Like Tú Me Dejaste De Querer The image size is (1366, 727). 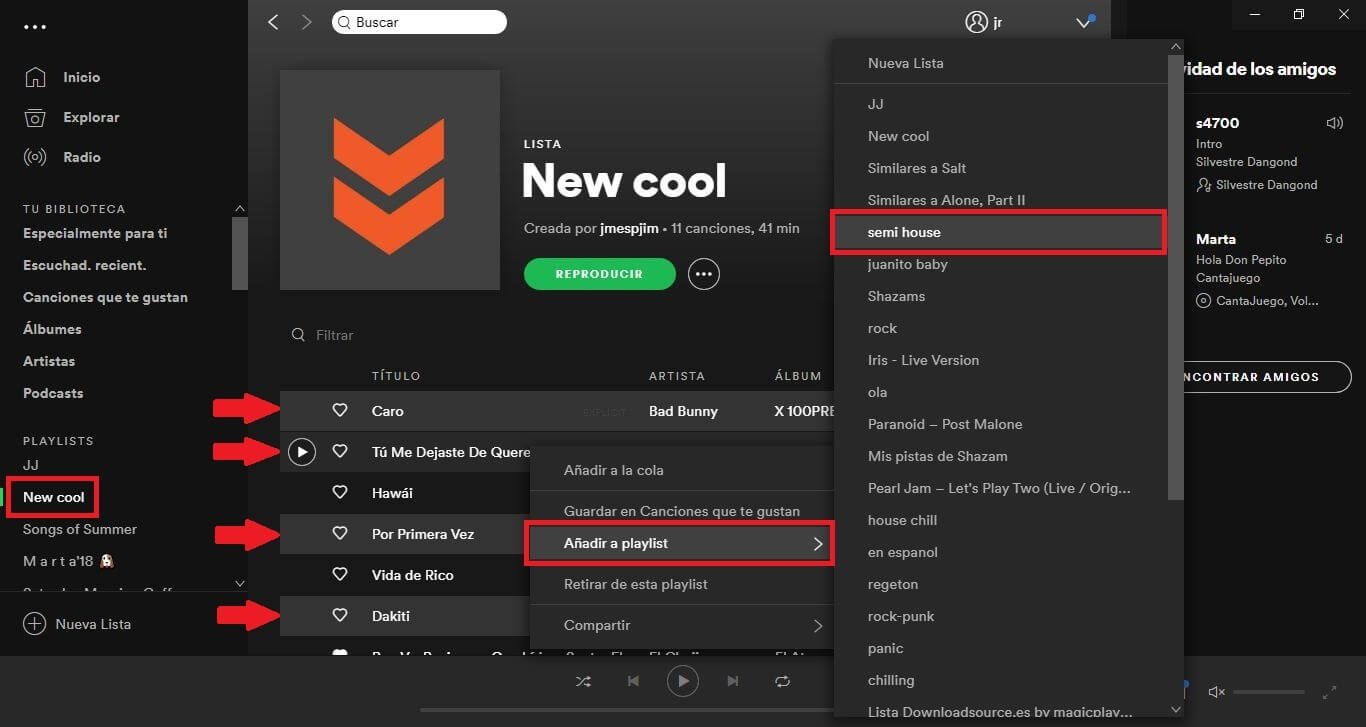(340, 452)
